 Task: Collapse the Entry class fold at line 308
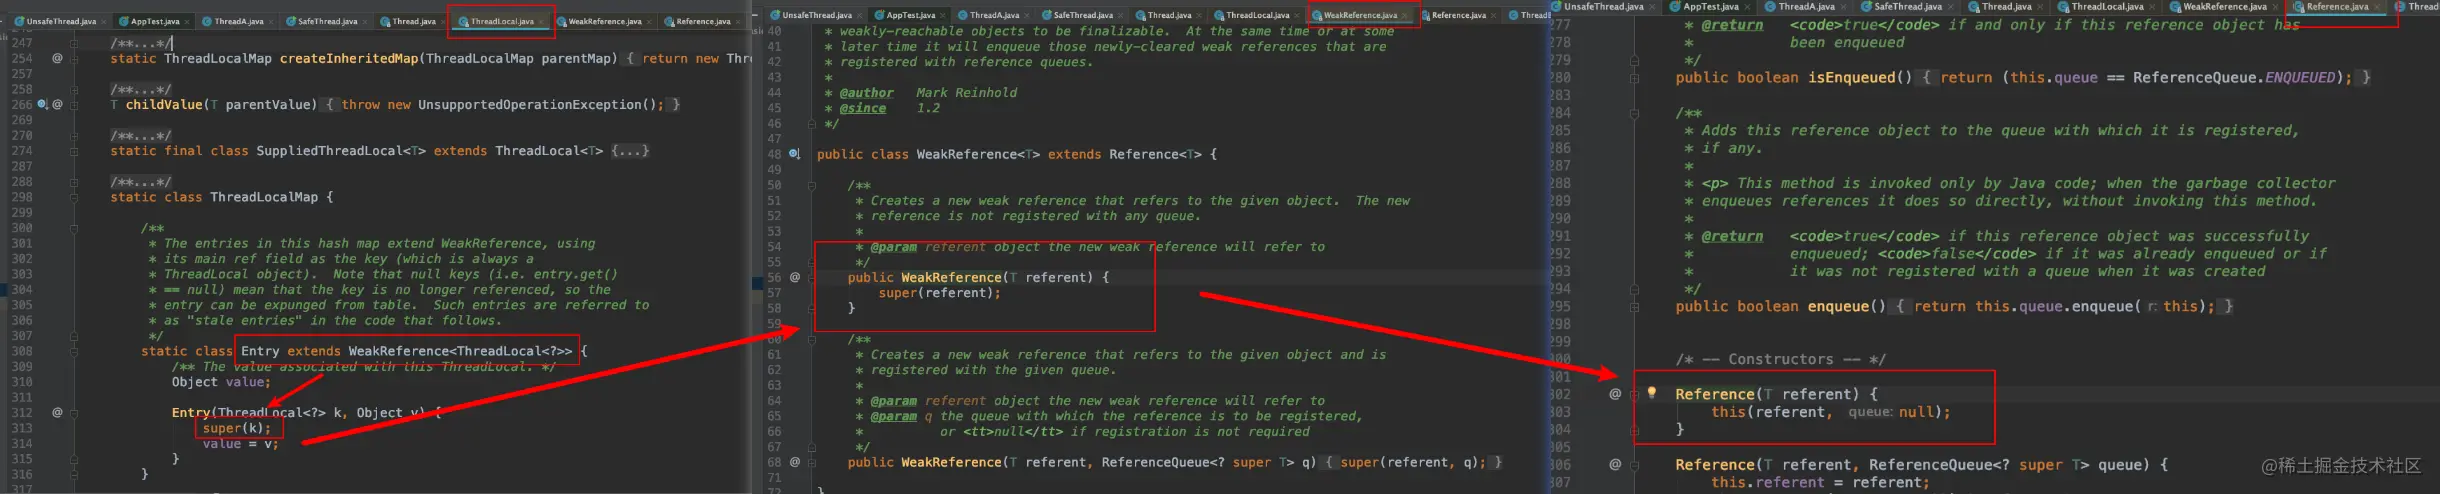point(74,351)
